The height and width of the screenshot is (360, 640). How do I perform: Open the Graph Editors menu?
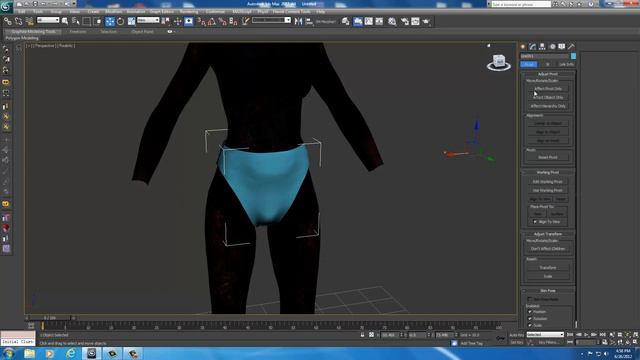click(x=161, y=12)
